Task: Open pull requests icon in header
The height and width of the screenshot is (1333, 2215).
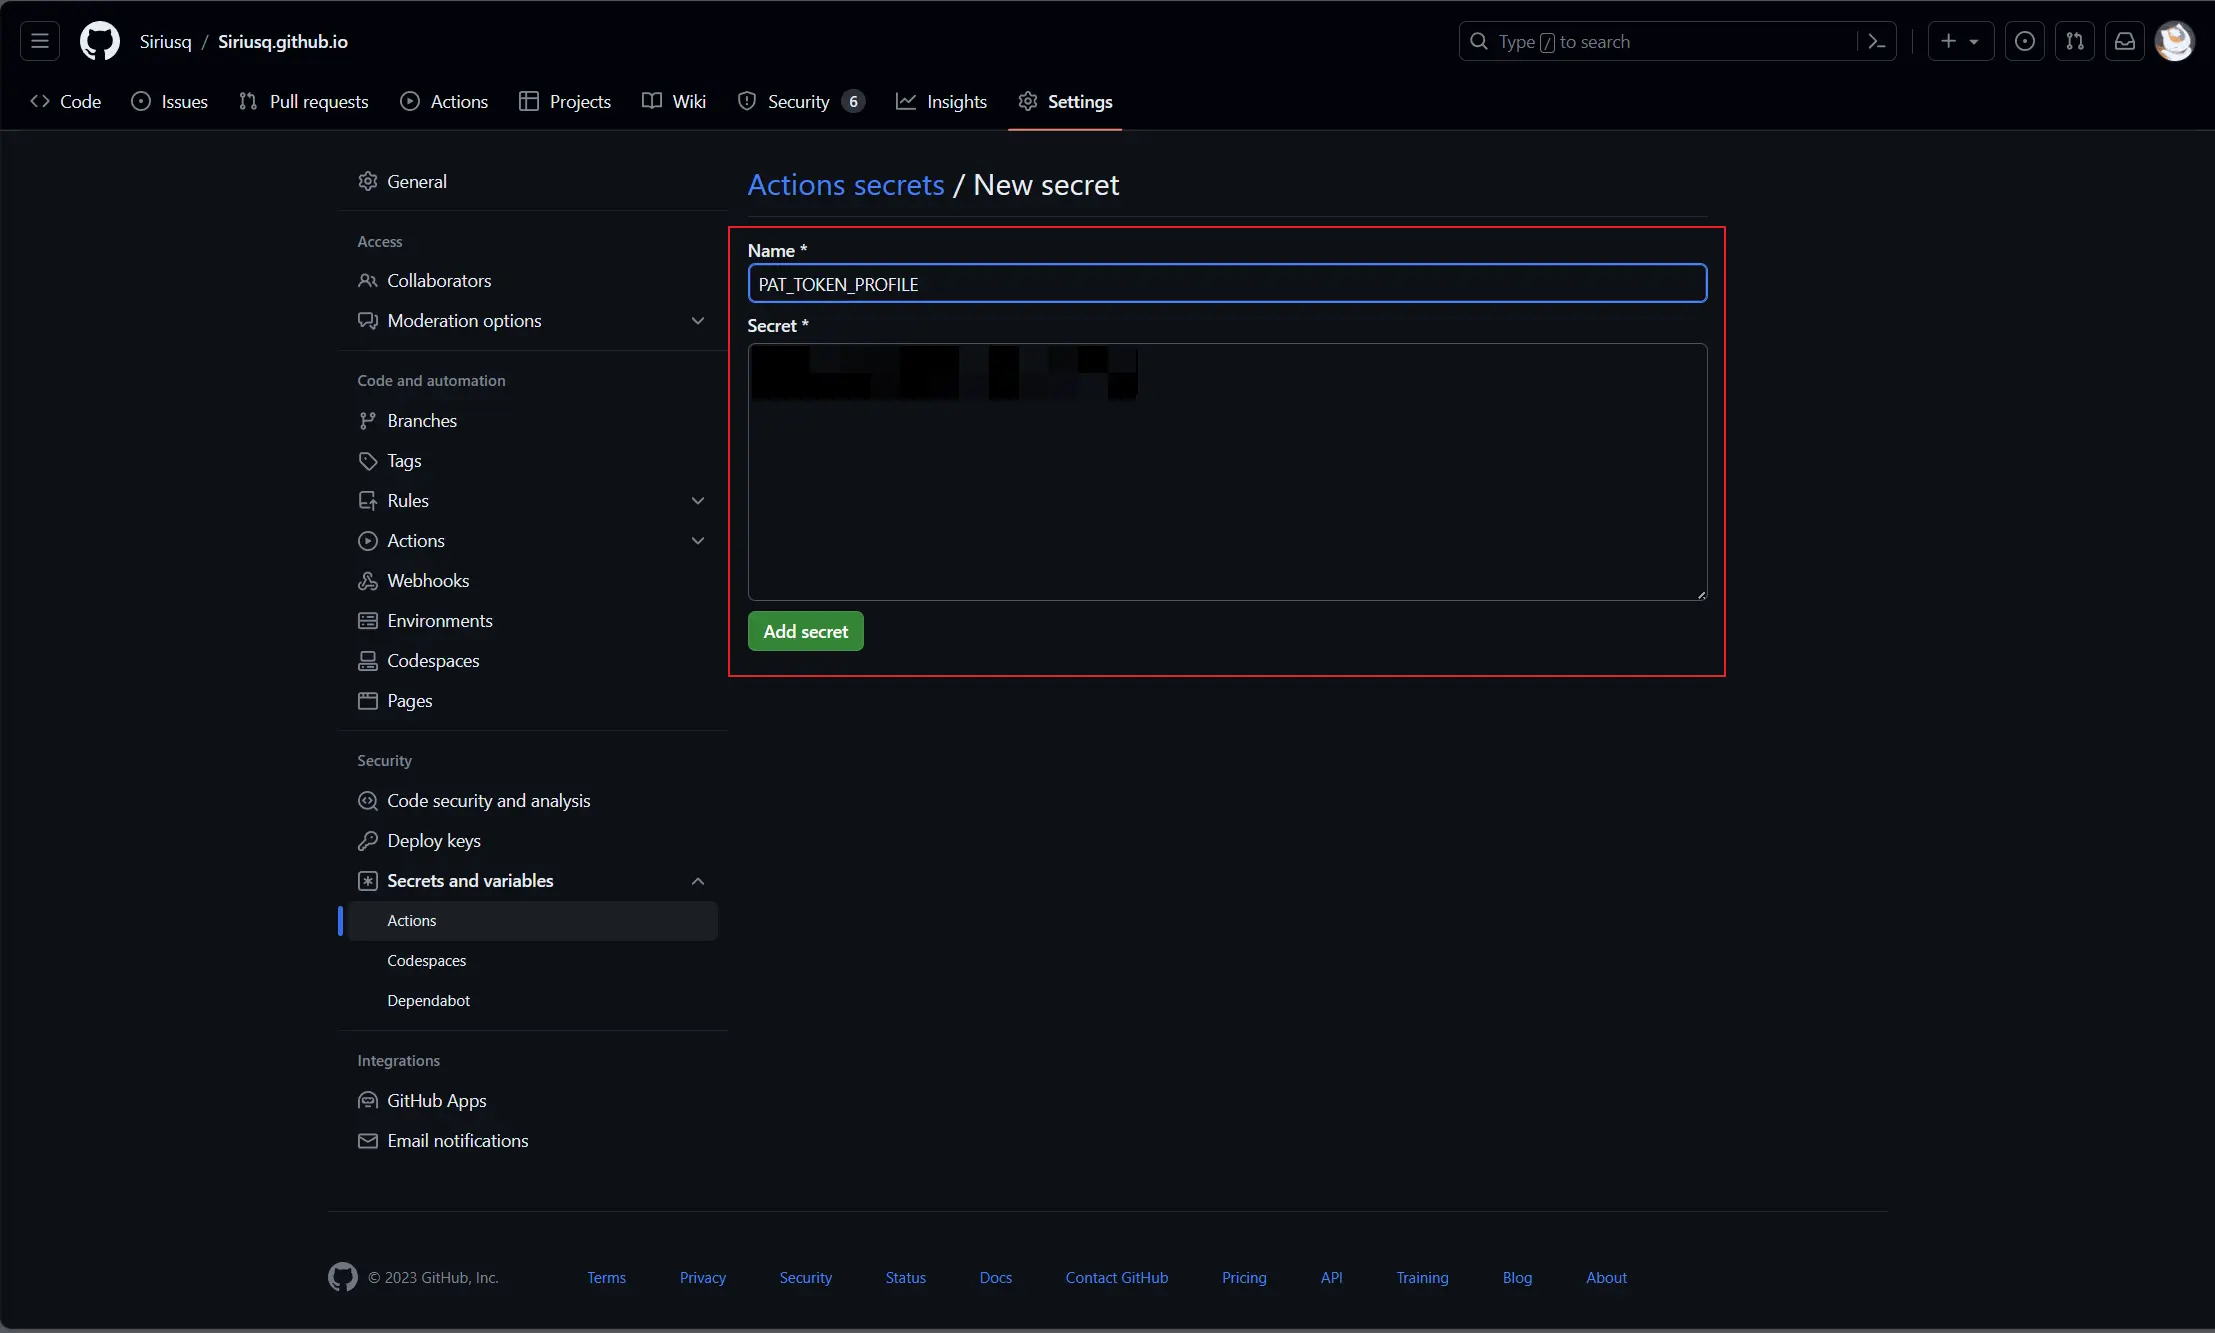Action: click(2075, 42)
